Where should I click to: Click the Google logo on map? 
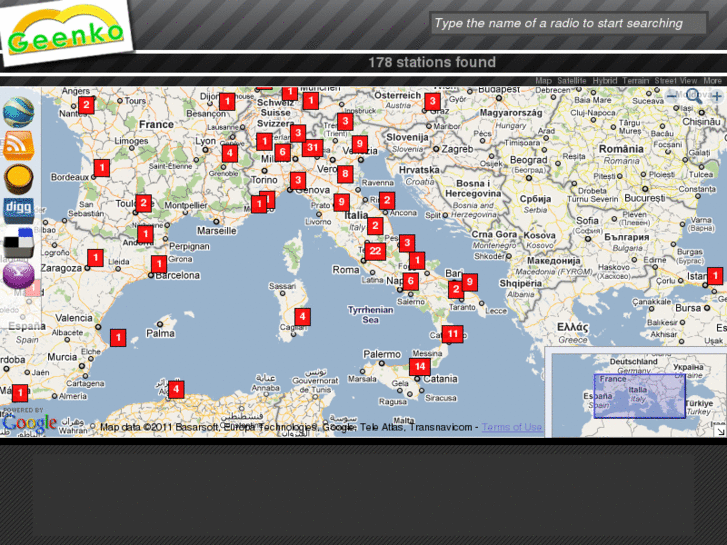click(x=29, y=423)
